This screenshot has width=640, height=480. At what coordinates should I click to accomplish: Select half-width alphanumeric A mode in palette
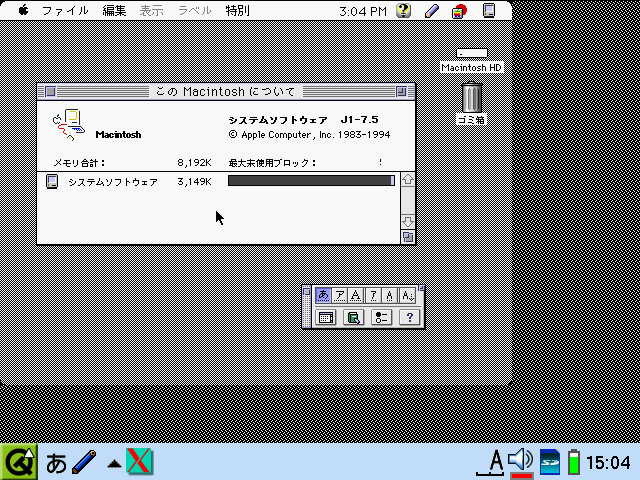tap(389, 295)
